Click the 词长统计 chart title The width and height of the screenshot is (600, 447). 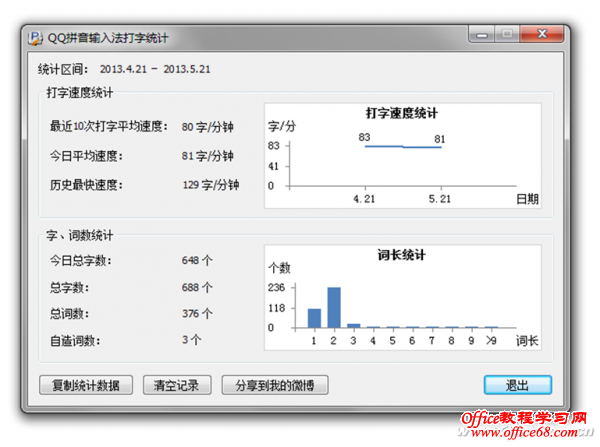pyautogui.click(x=401, y=255)
